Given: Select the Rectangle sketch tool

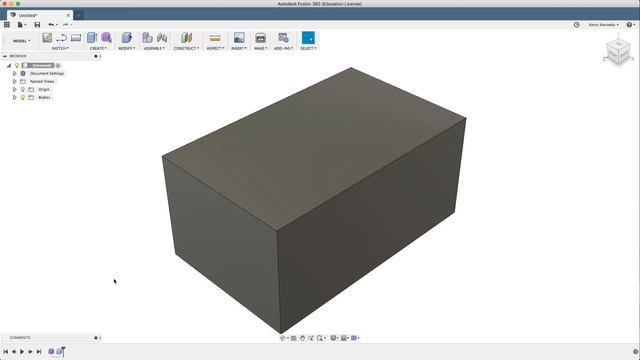Looking at the screenshot, I should point(76,38).
